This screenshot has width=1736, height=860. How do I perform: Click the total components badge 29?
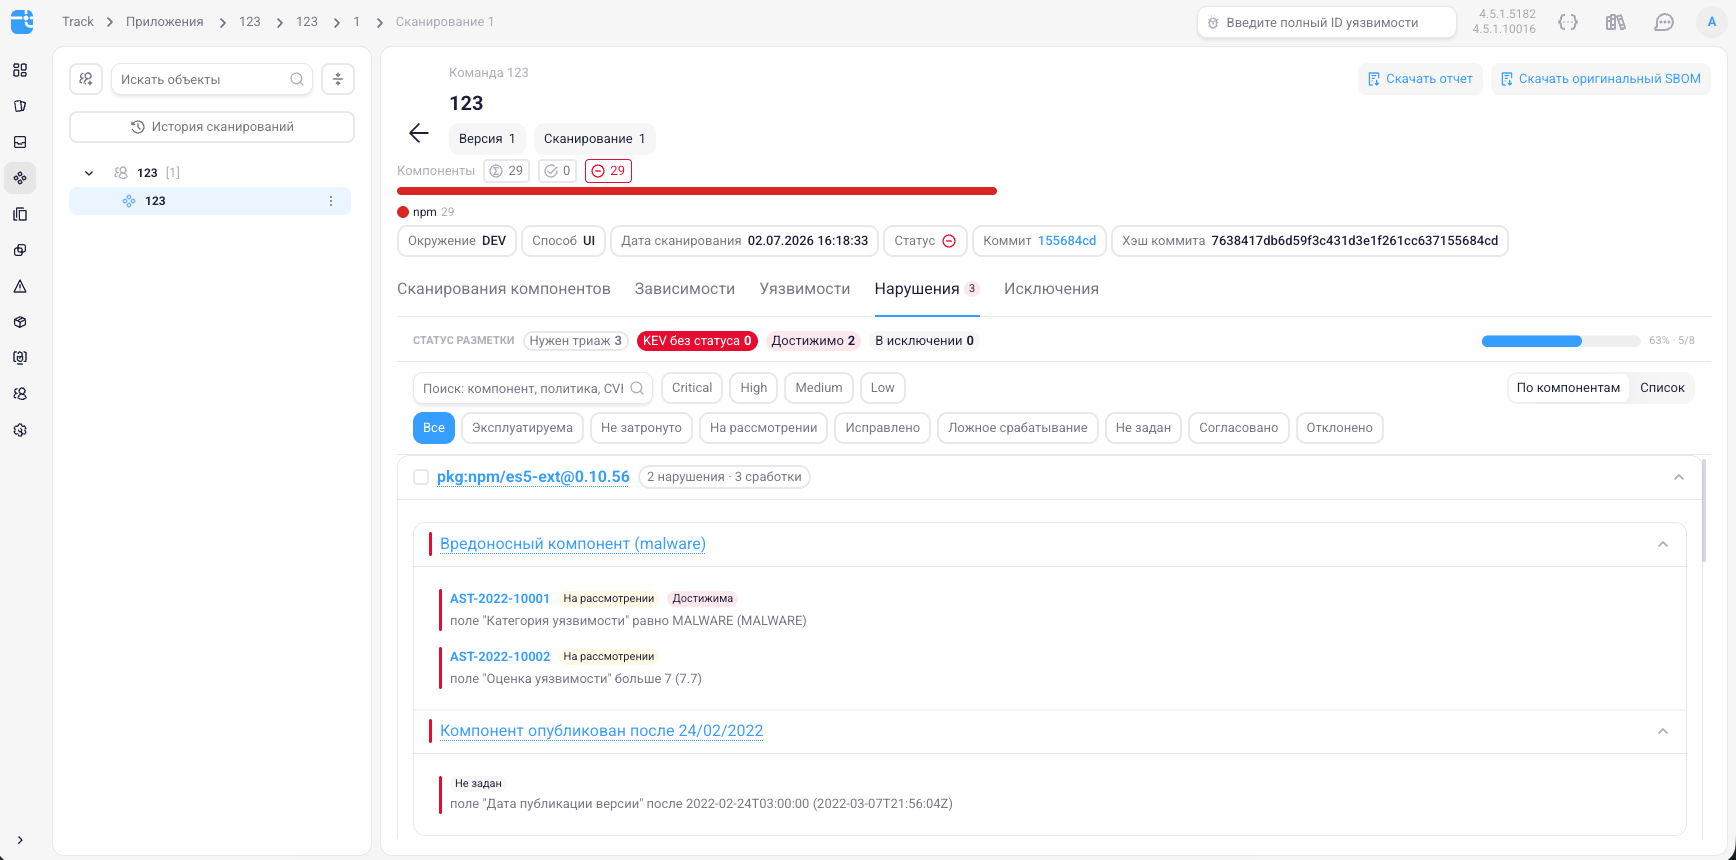click(506, 171)
